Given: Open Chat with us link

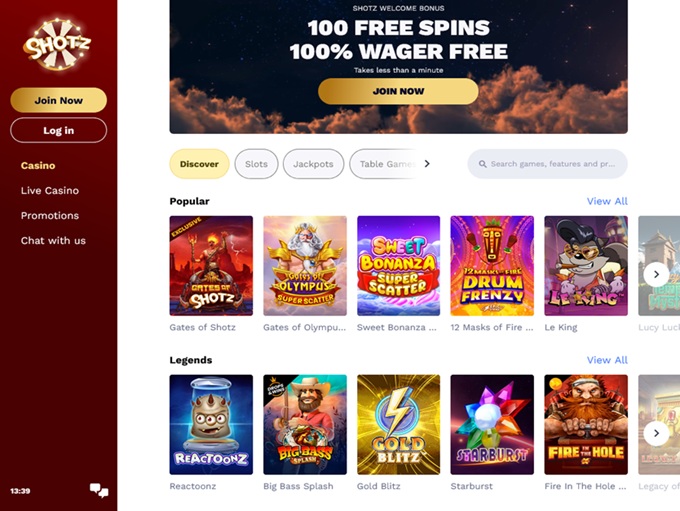Looking at the screenshot, I should pos(53,241).
